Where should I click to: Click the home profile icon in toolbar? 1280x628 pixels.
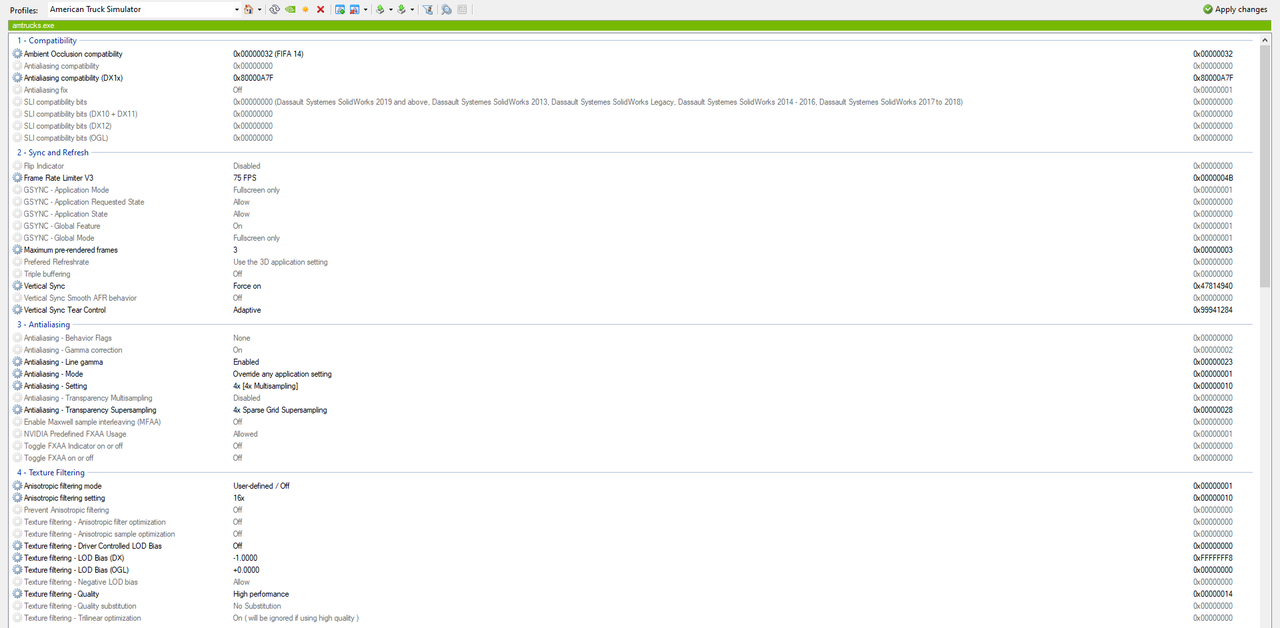(248, 9)
